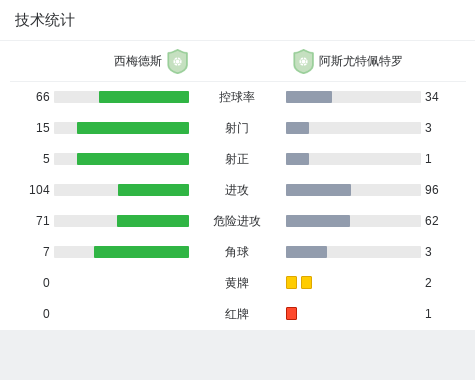The width and height of the screenshot is (475, 380).
Task: Click the 西梅德斯 team badge icon
Action: [178, 61]
